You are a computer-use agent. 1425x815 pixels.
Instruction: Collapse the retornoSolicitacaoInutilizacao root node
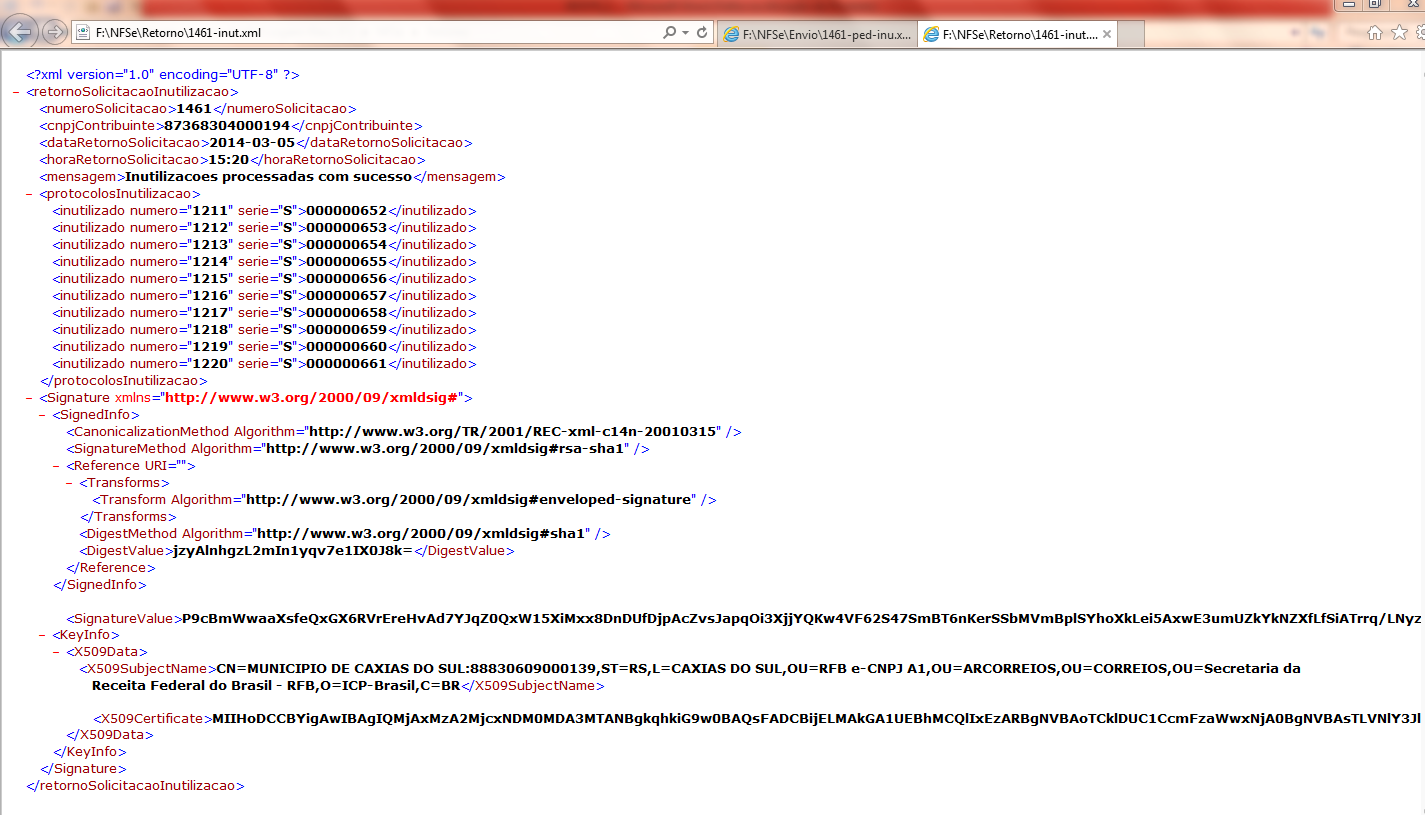click(17, 92)
